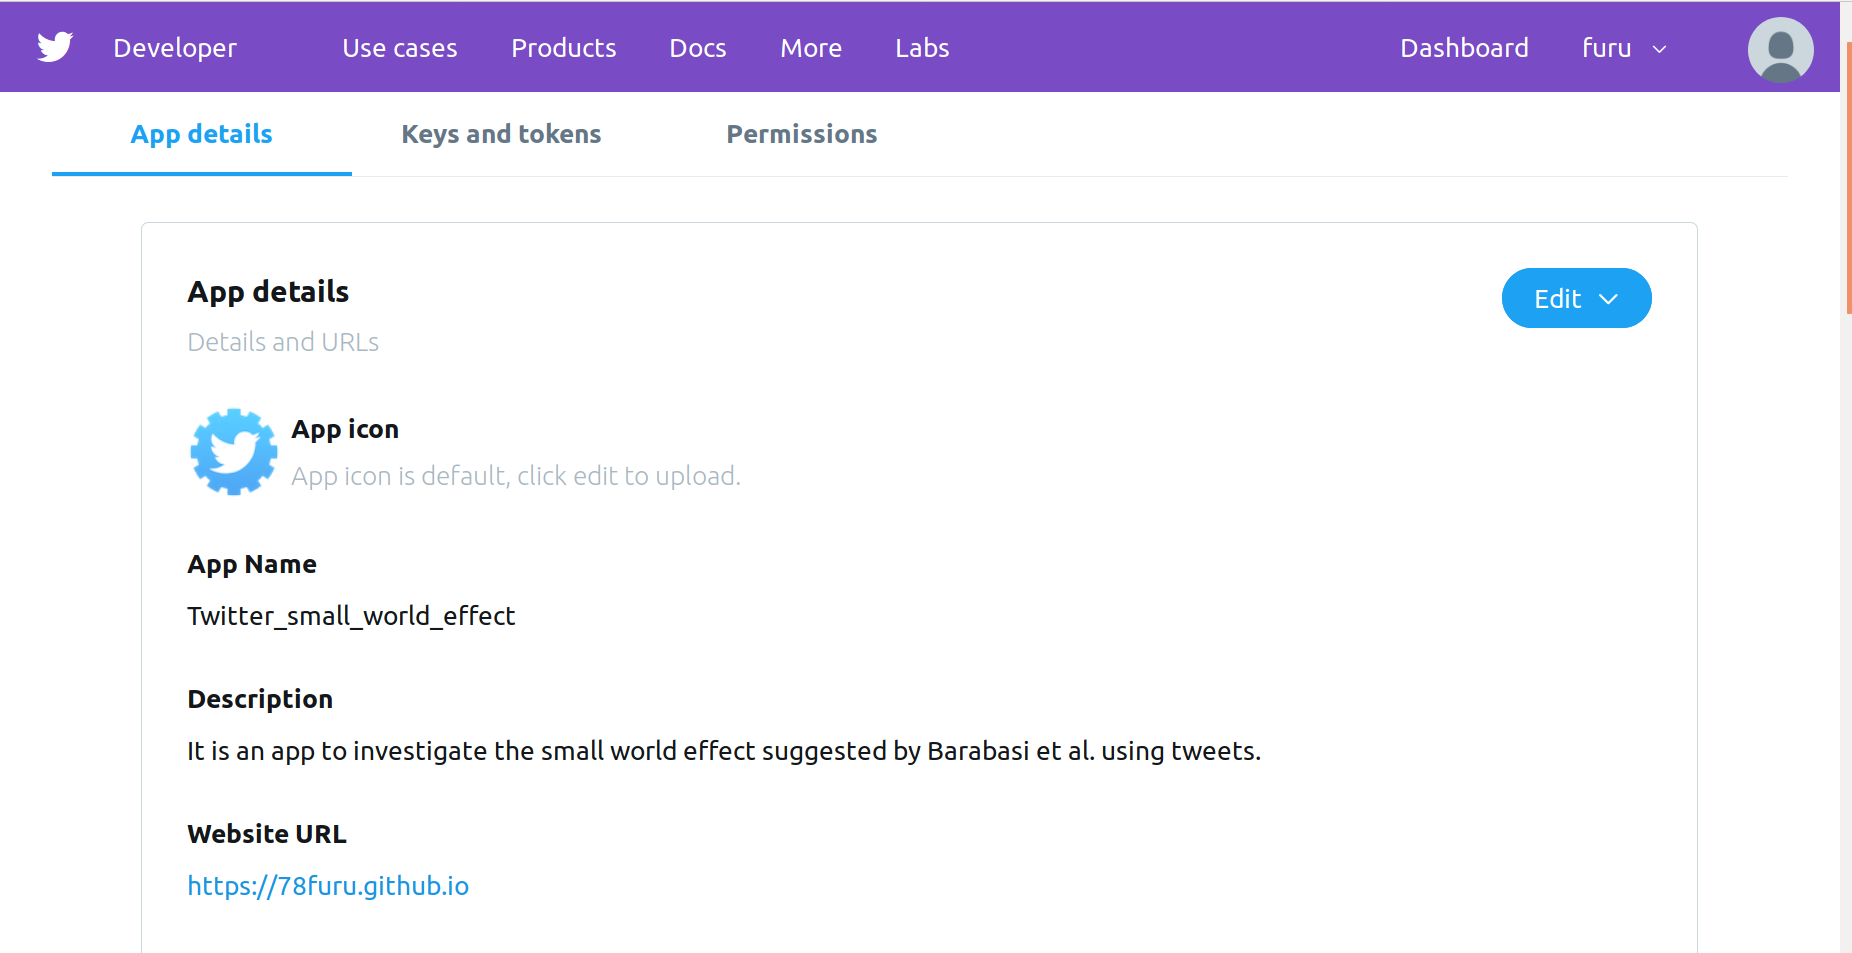Click the 'Website URL' label
The image size is (1852, 953).
[x=267, y=834]
